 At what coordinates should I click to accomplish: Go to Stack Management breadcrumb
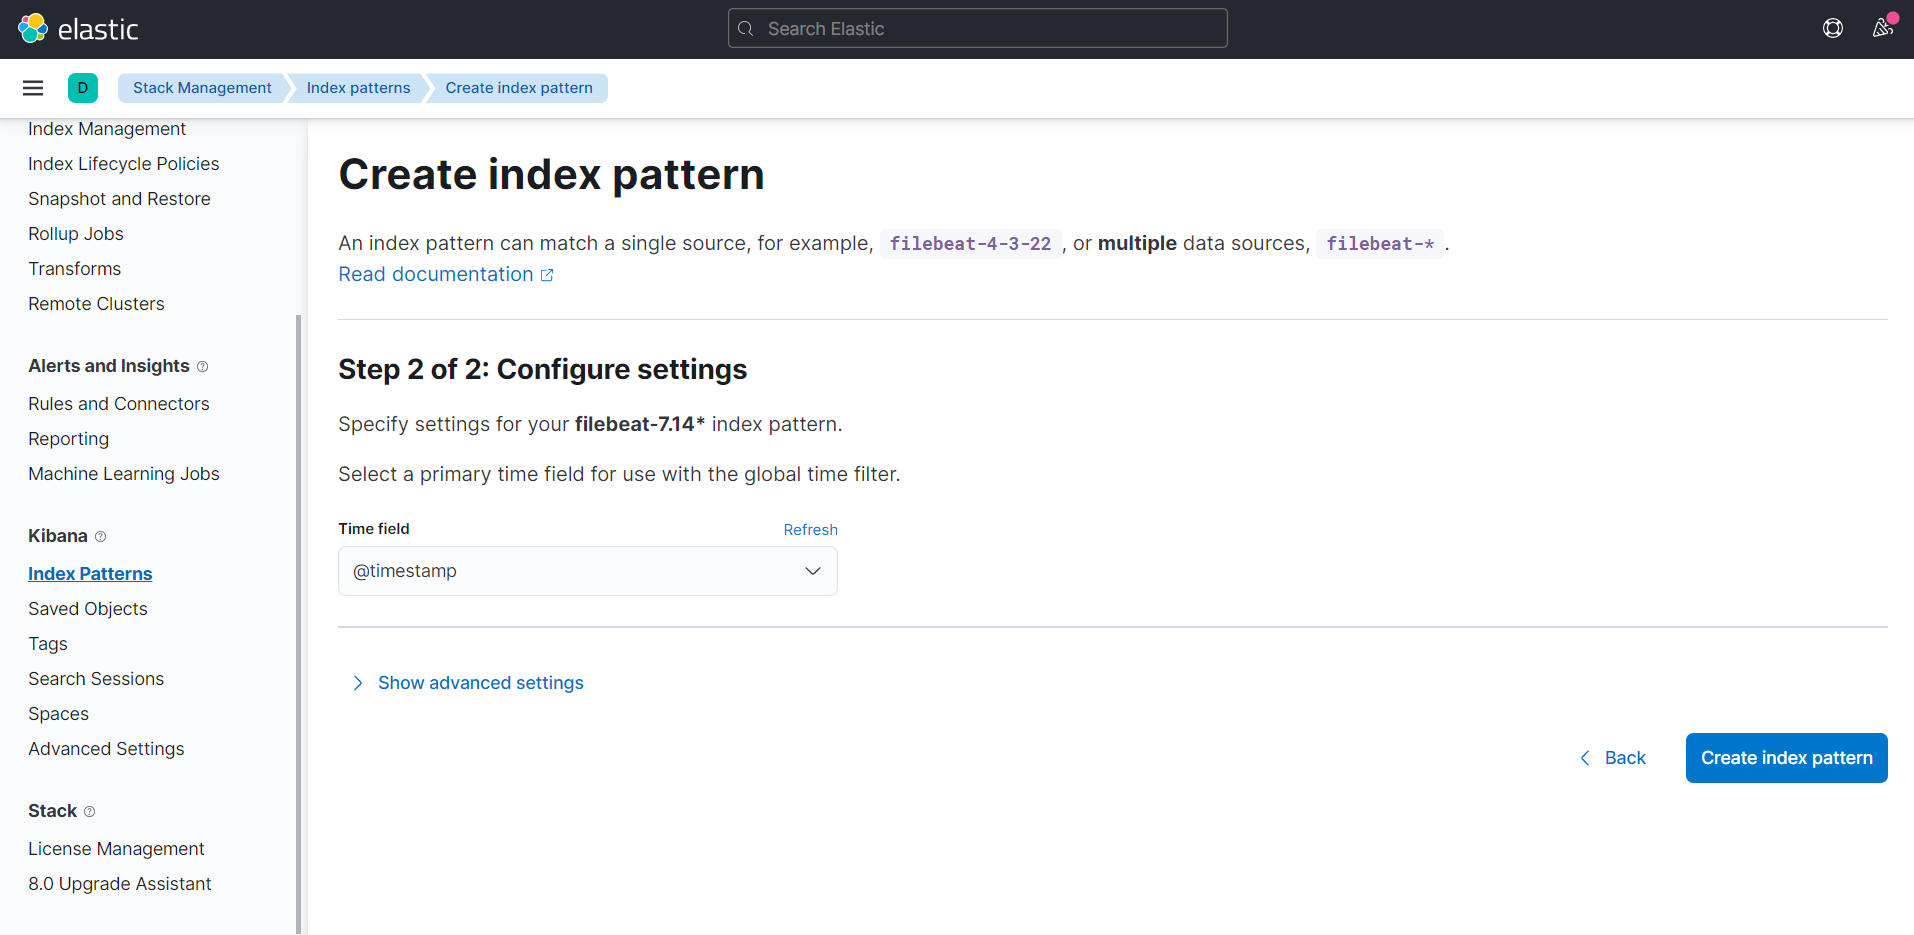tap(202, 88)
